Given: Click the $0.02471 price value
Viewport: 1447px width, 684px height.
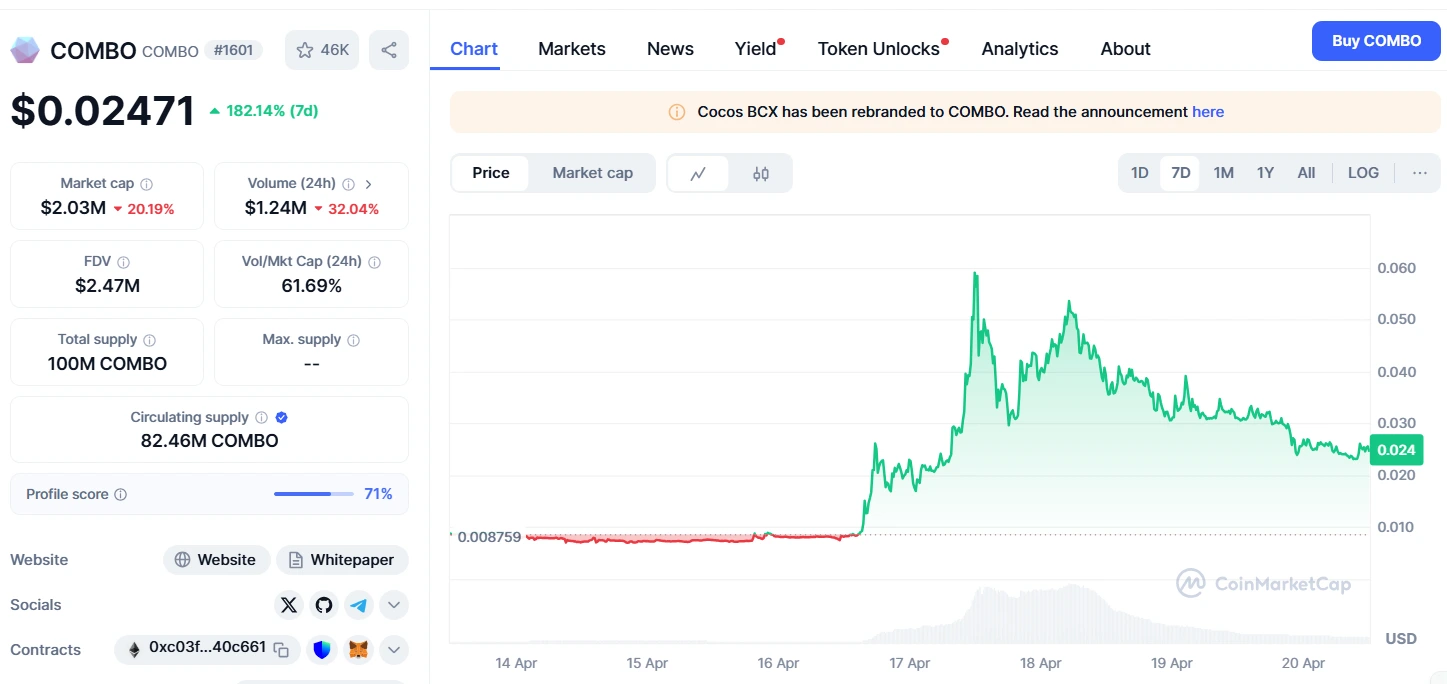Looking at the screenshot, I should click(x=103, y=110).
